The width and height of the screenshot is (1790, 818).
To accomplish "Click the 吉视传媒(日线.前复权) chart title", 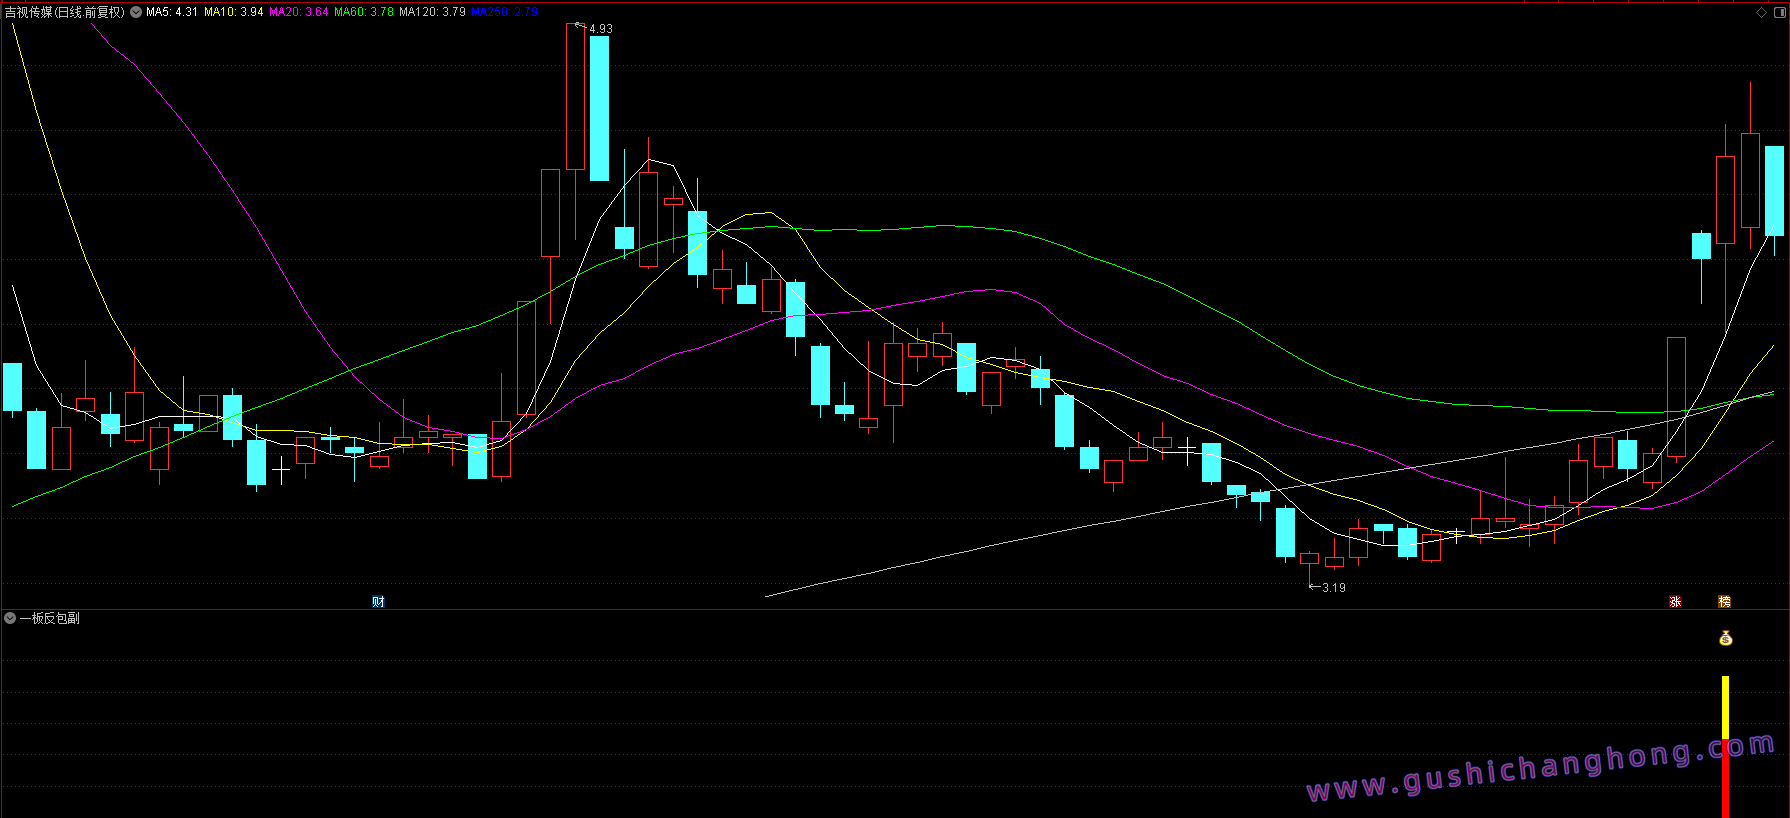I will (x=65, y=12).
